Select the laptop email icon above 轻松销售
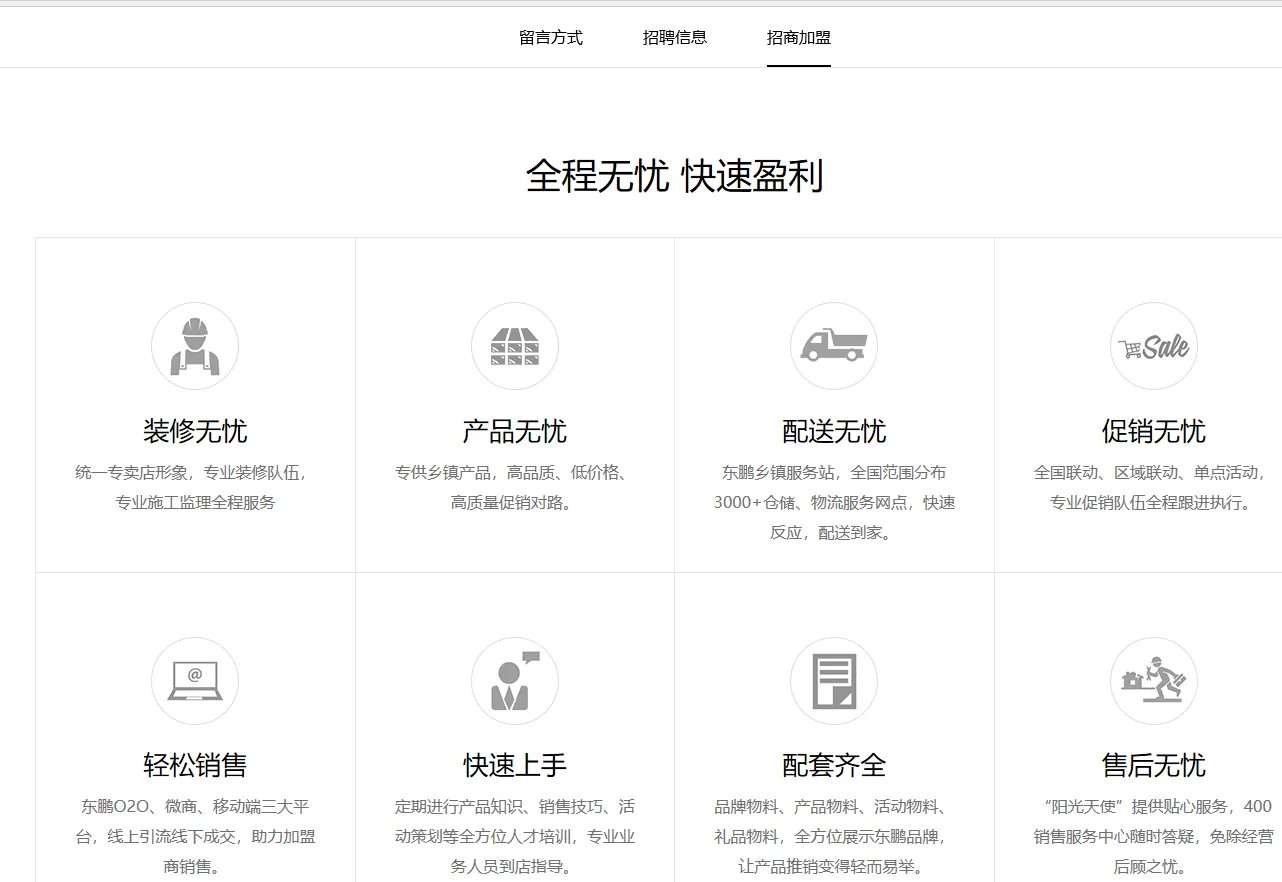Viewport: 1282px width, 882px height. click(x=194, y=680)
